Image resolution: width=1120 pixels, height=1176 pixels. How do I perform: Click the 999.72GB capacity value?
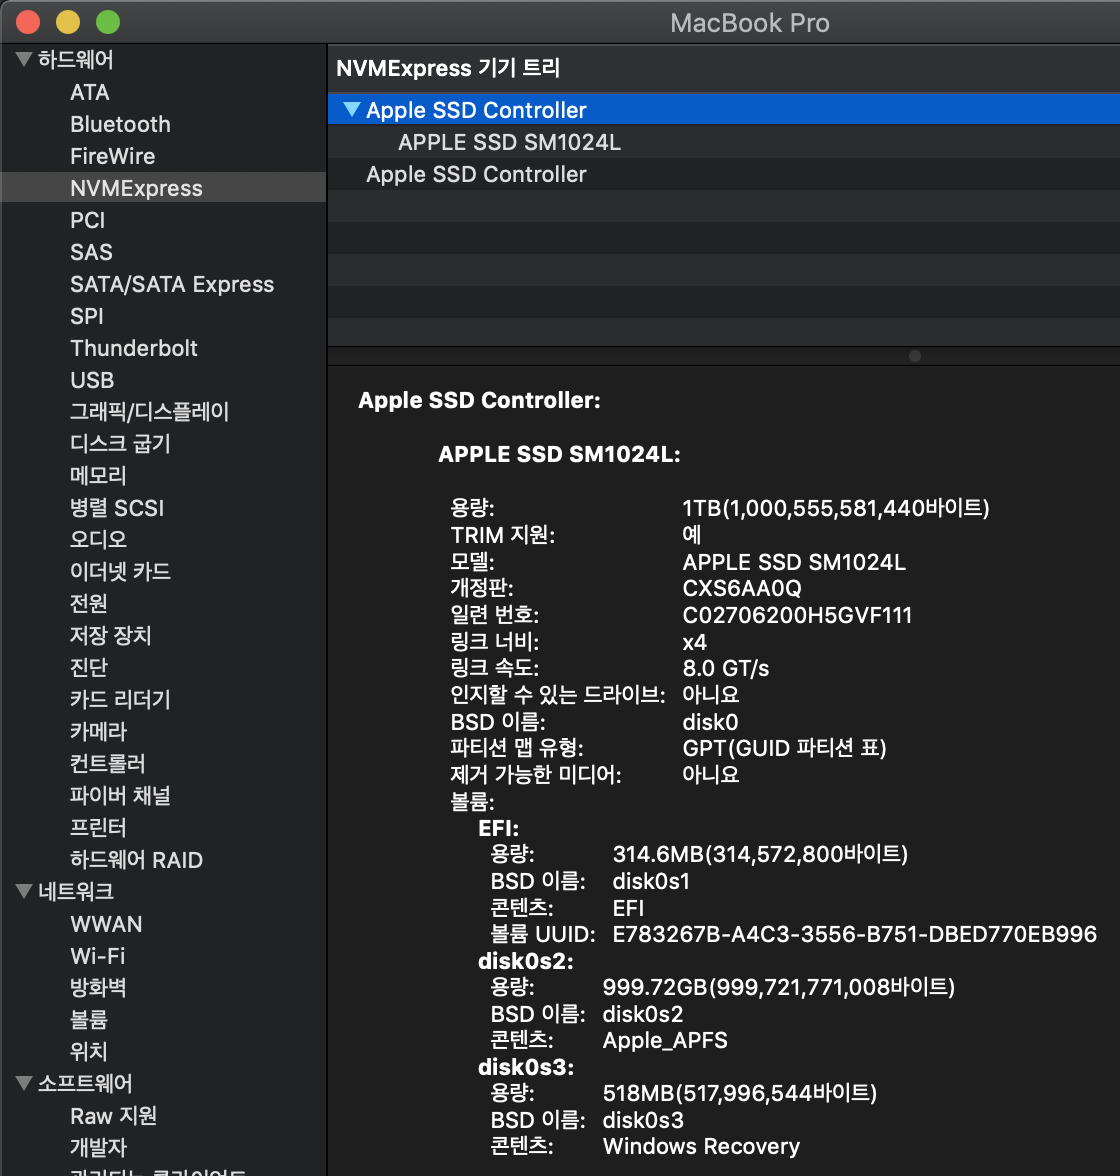point(779,988)
